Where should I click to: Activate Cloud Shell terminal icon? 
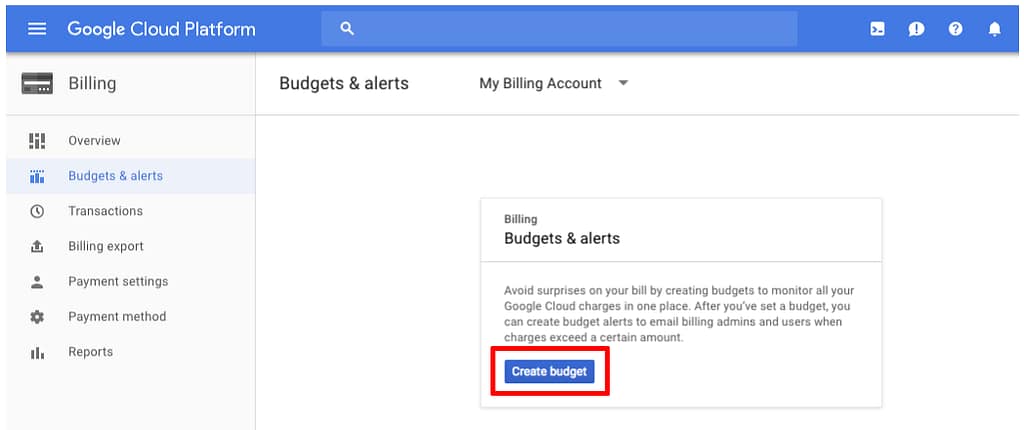(x=877, y=29)
